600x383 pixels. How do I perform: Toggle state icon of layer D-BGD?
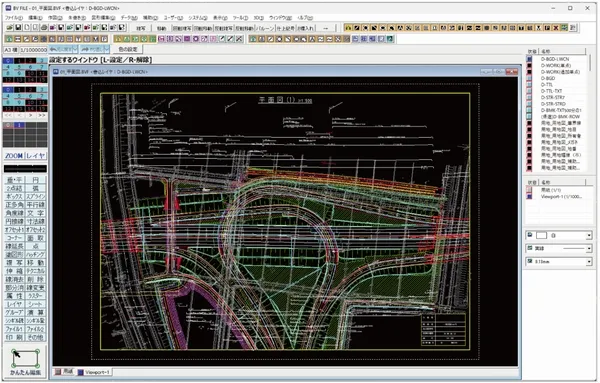(x=530, y=78)
